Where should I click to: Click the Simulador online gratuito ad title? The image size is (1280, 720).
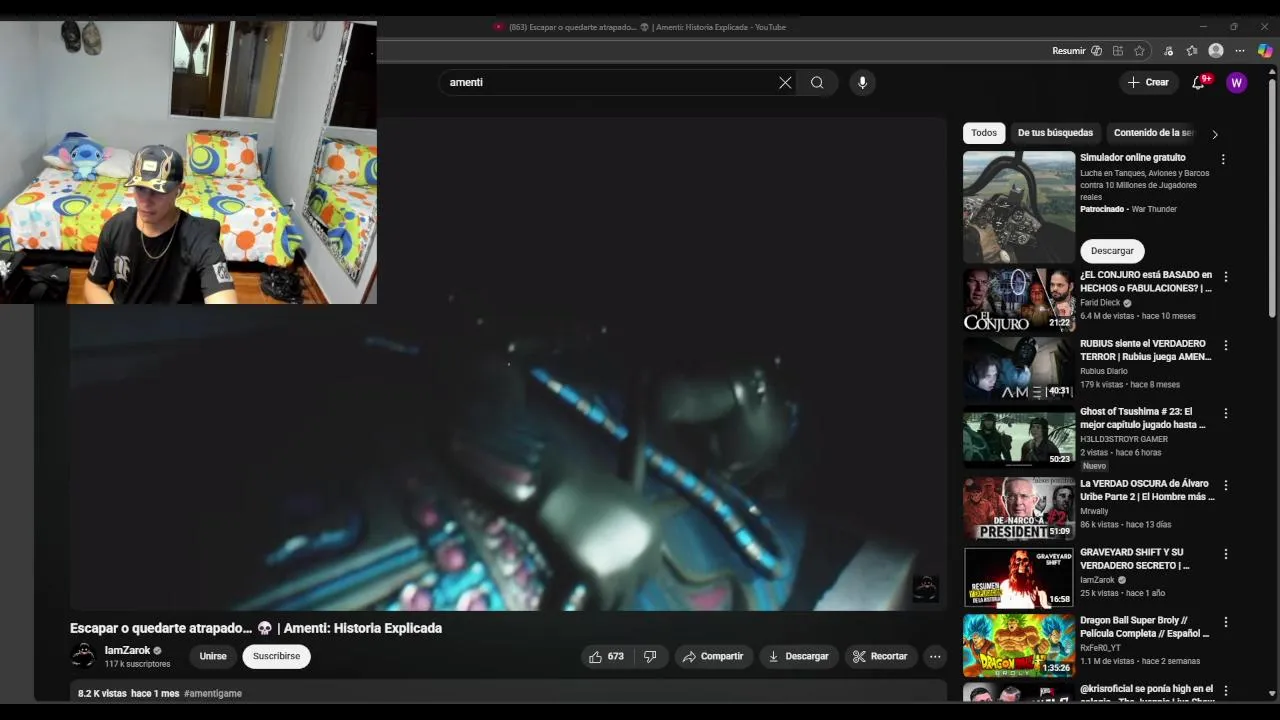(x=1133, y=158)
